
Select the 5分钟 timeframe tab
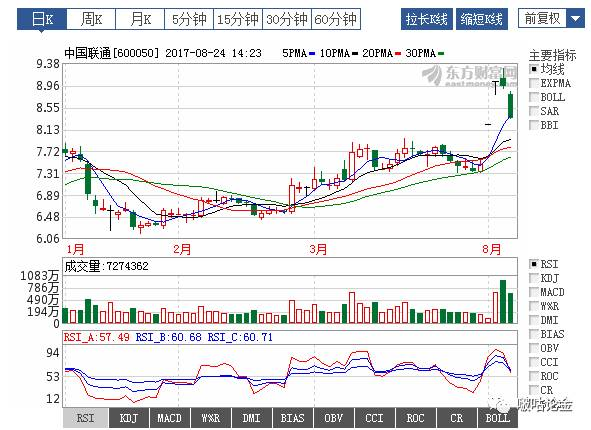[x=189, y=19]
